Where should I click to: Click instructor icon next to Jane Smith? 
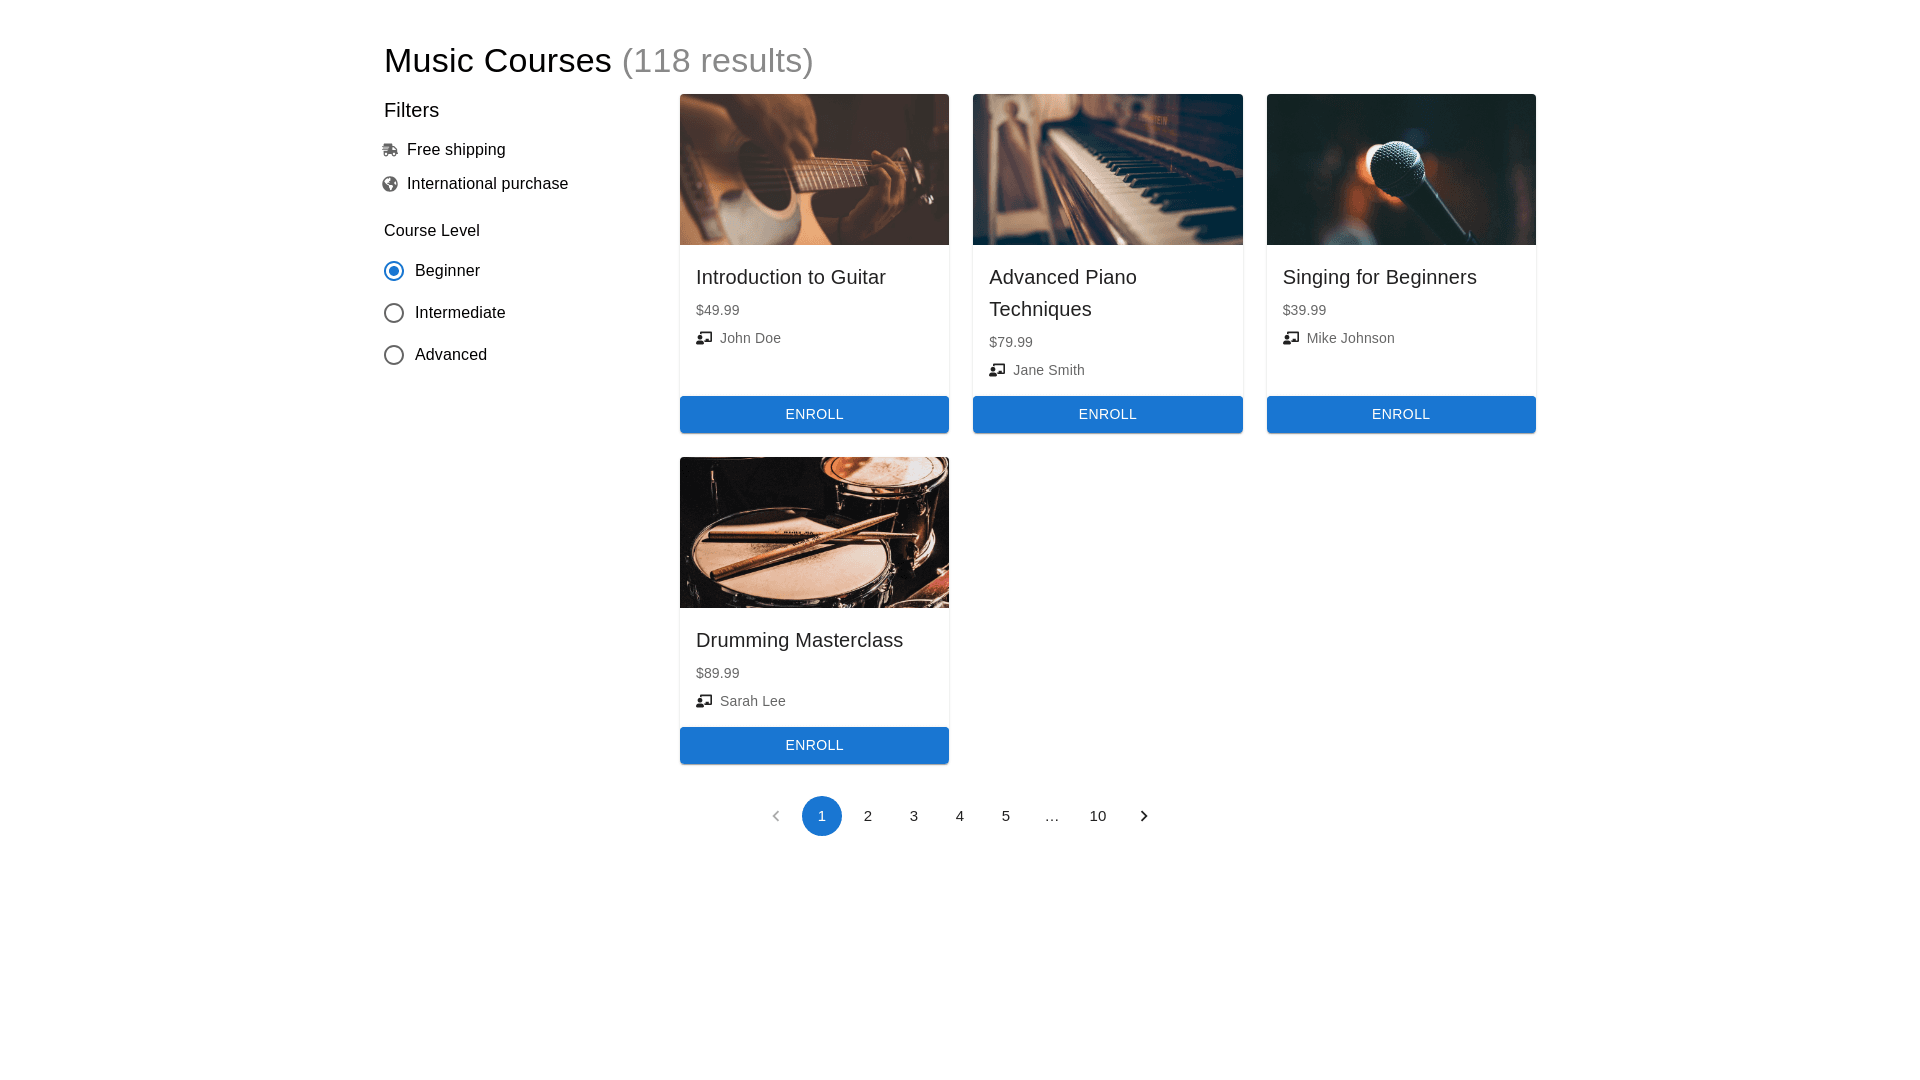point(997,370)
